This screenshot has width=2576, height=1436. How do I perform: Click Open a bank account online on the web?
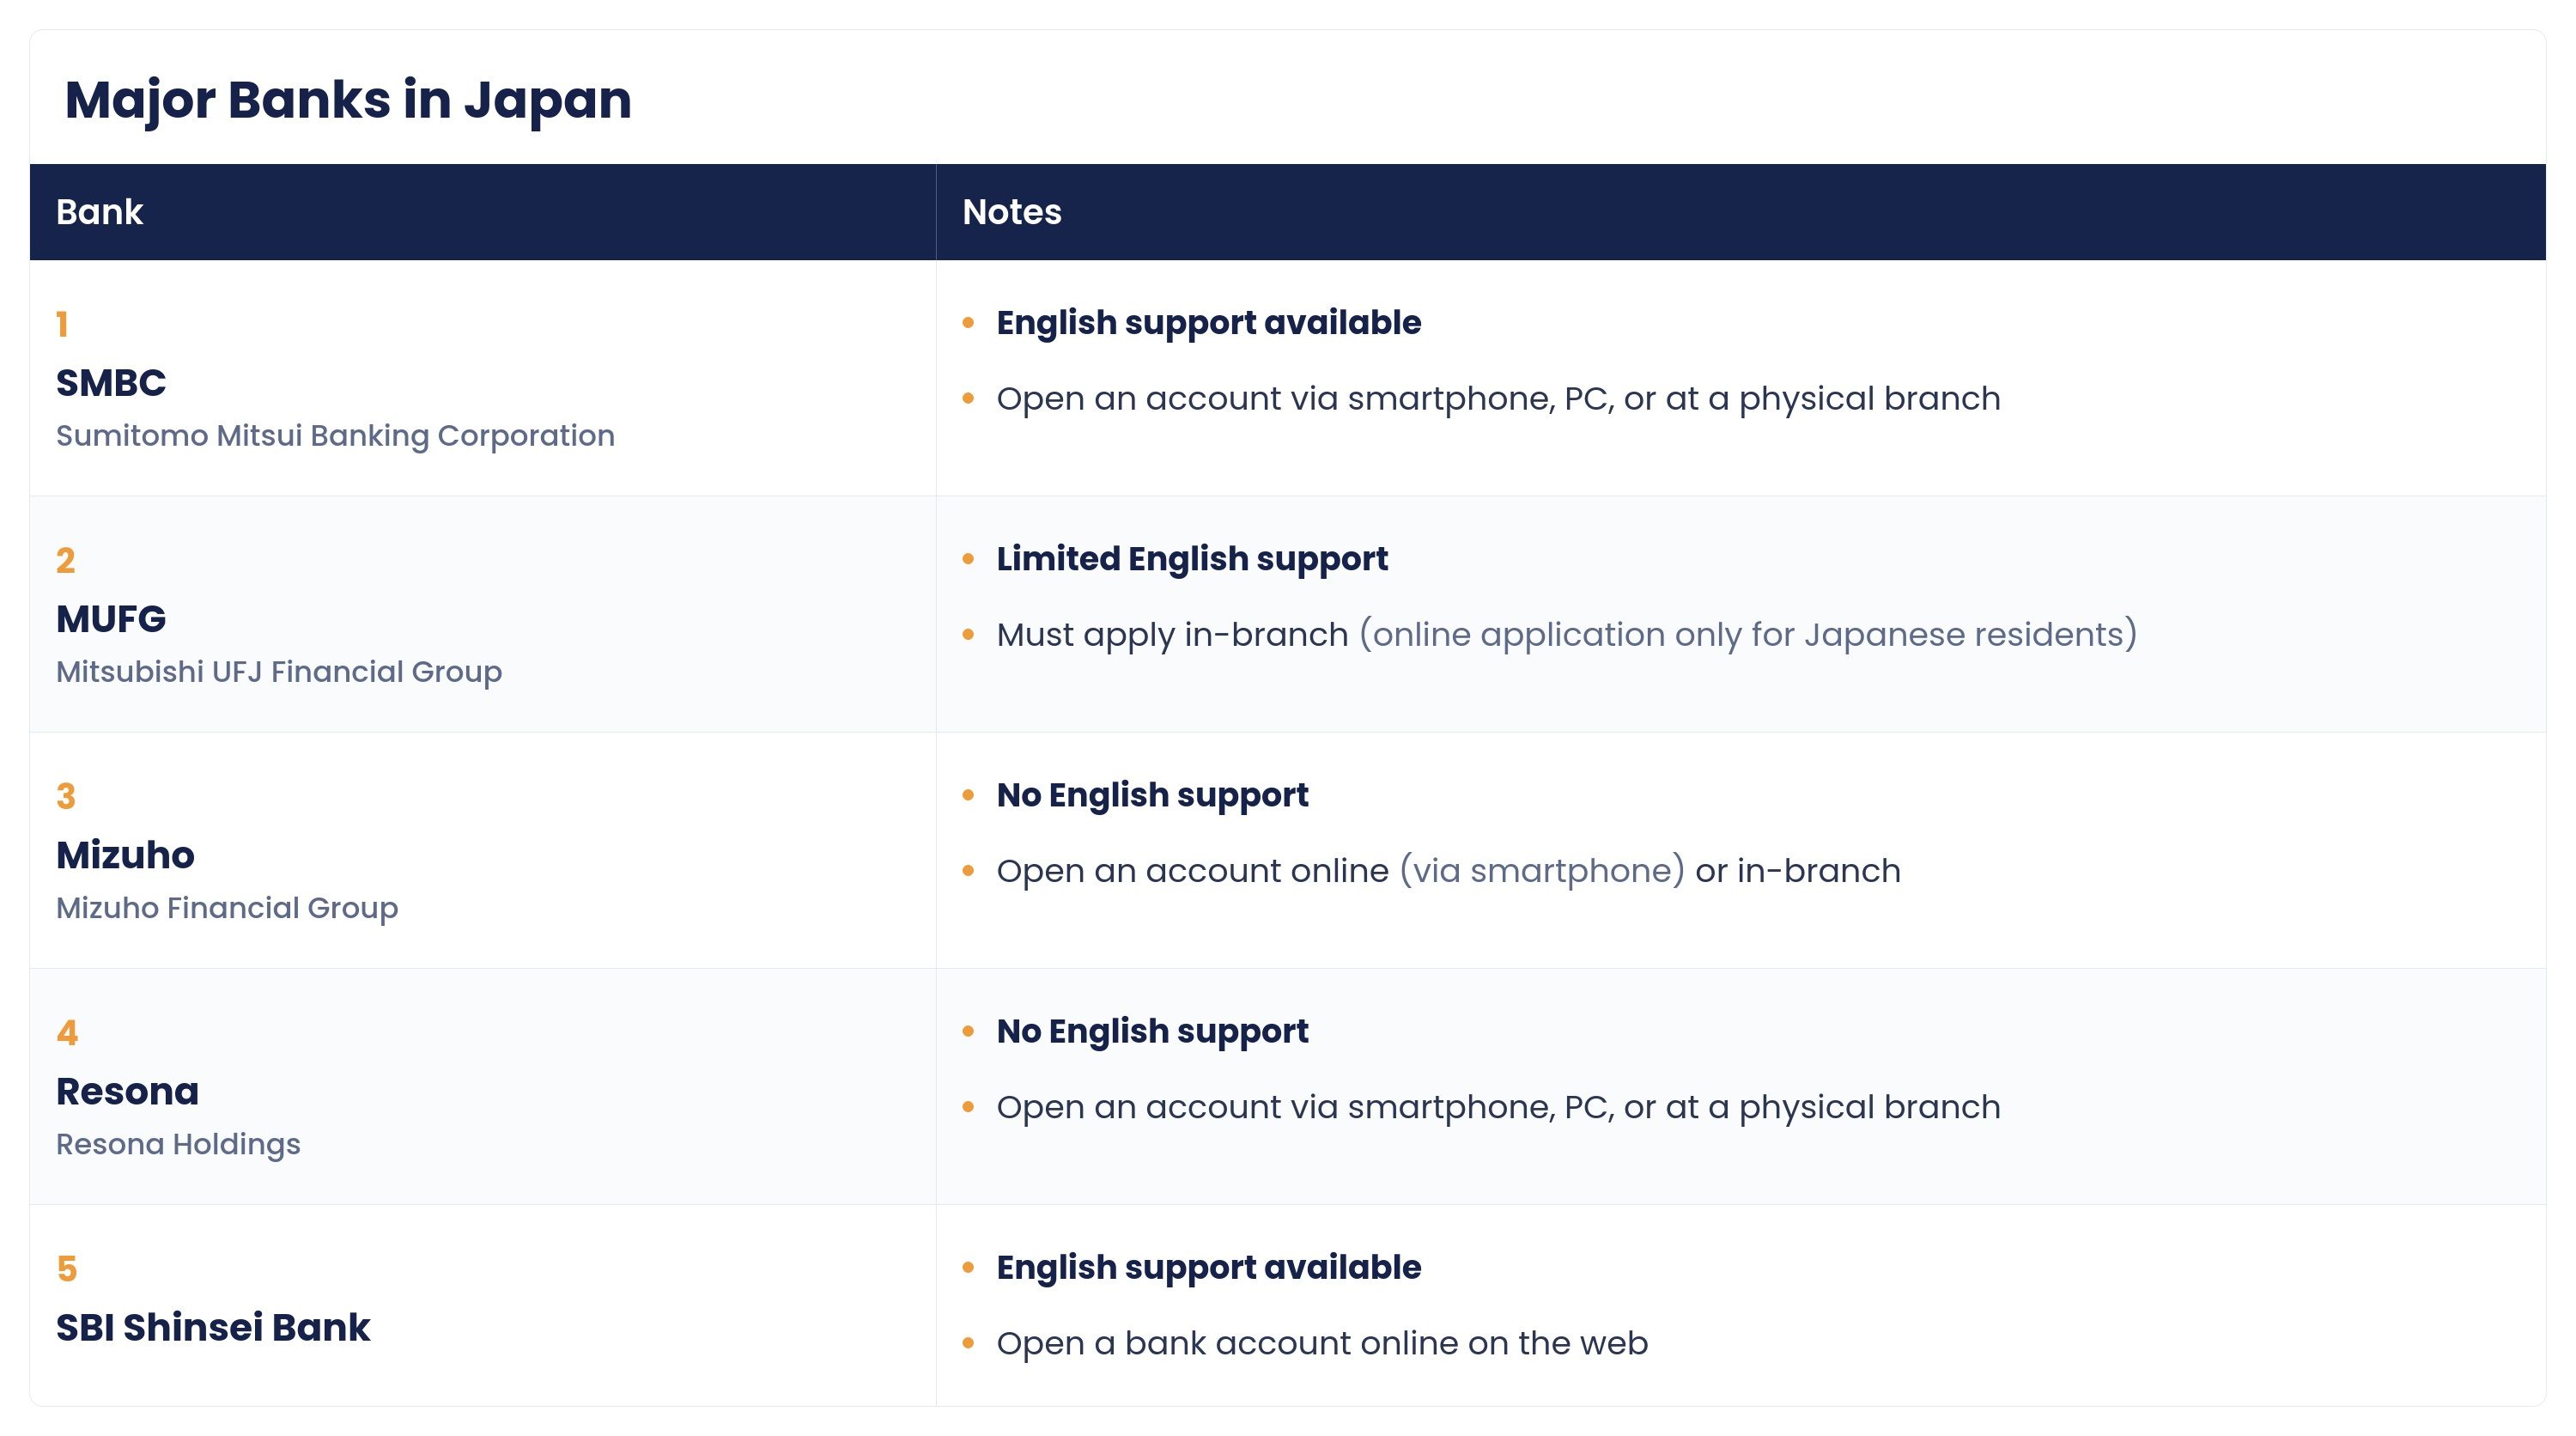1322,1343
